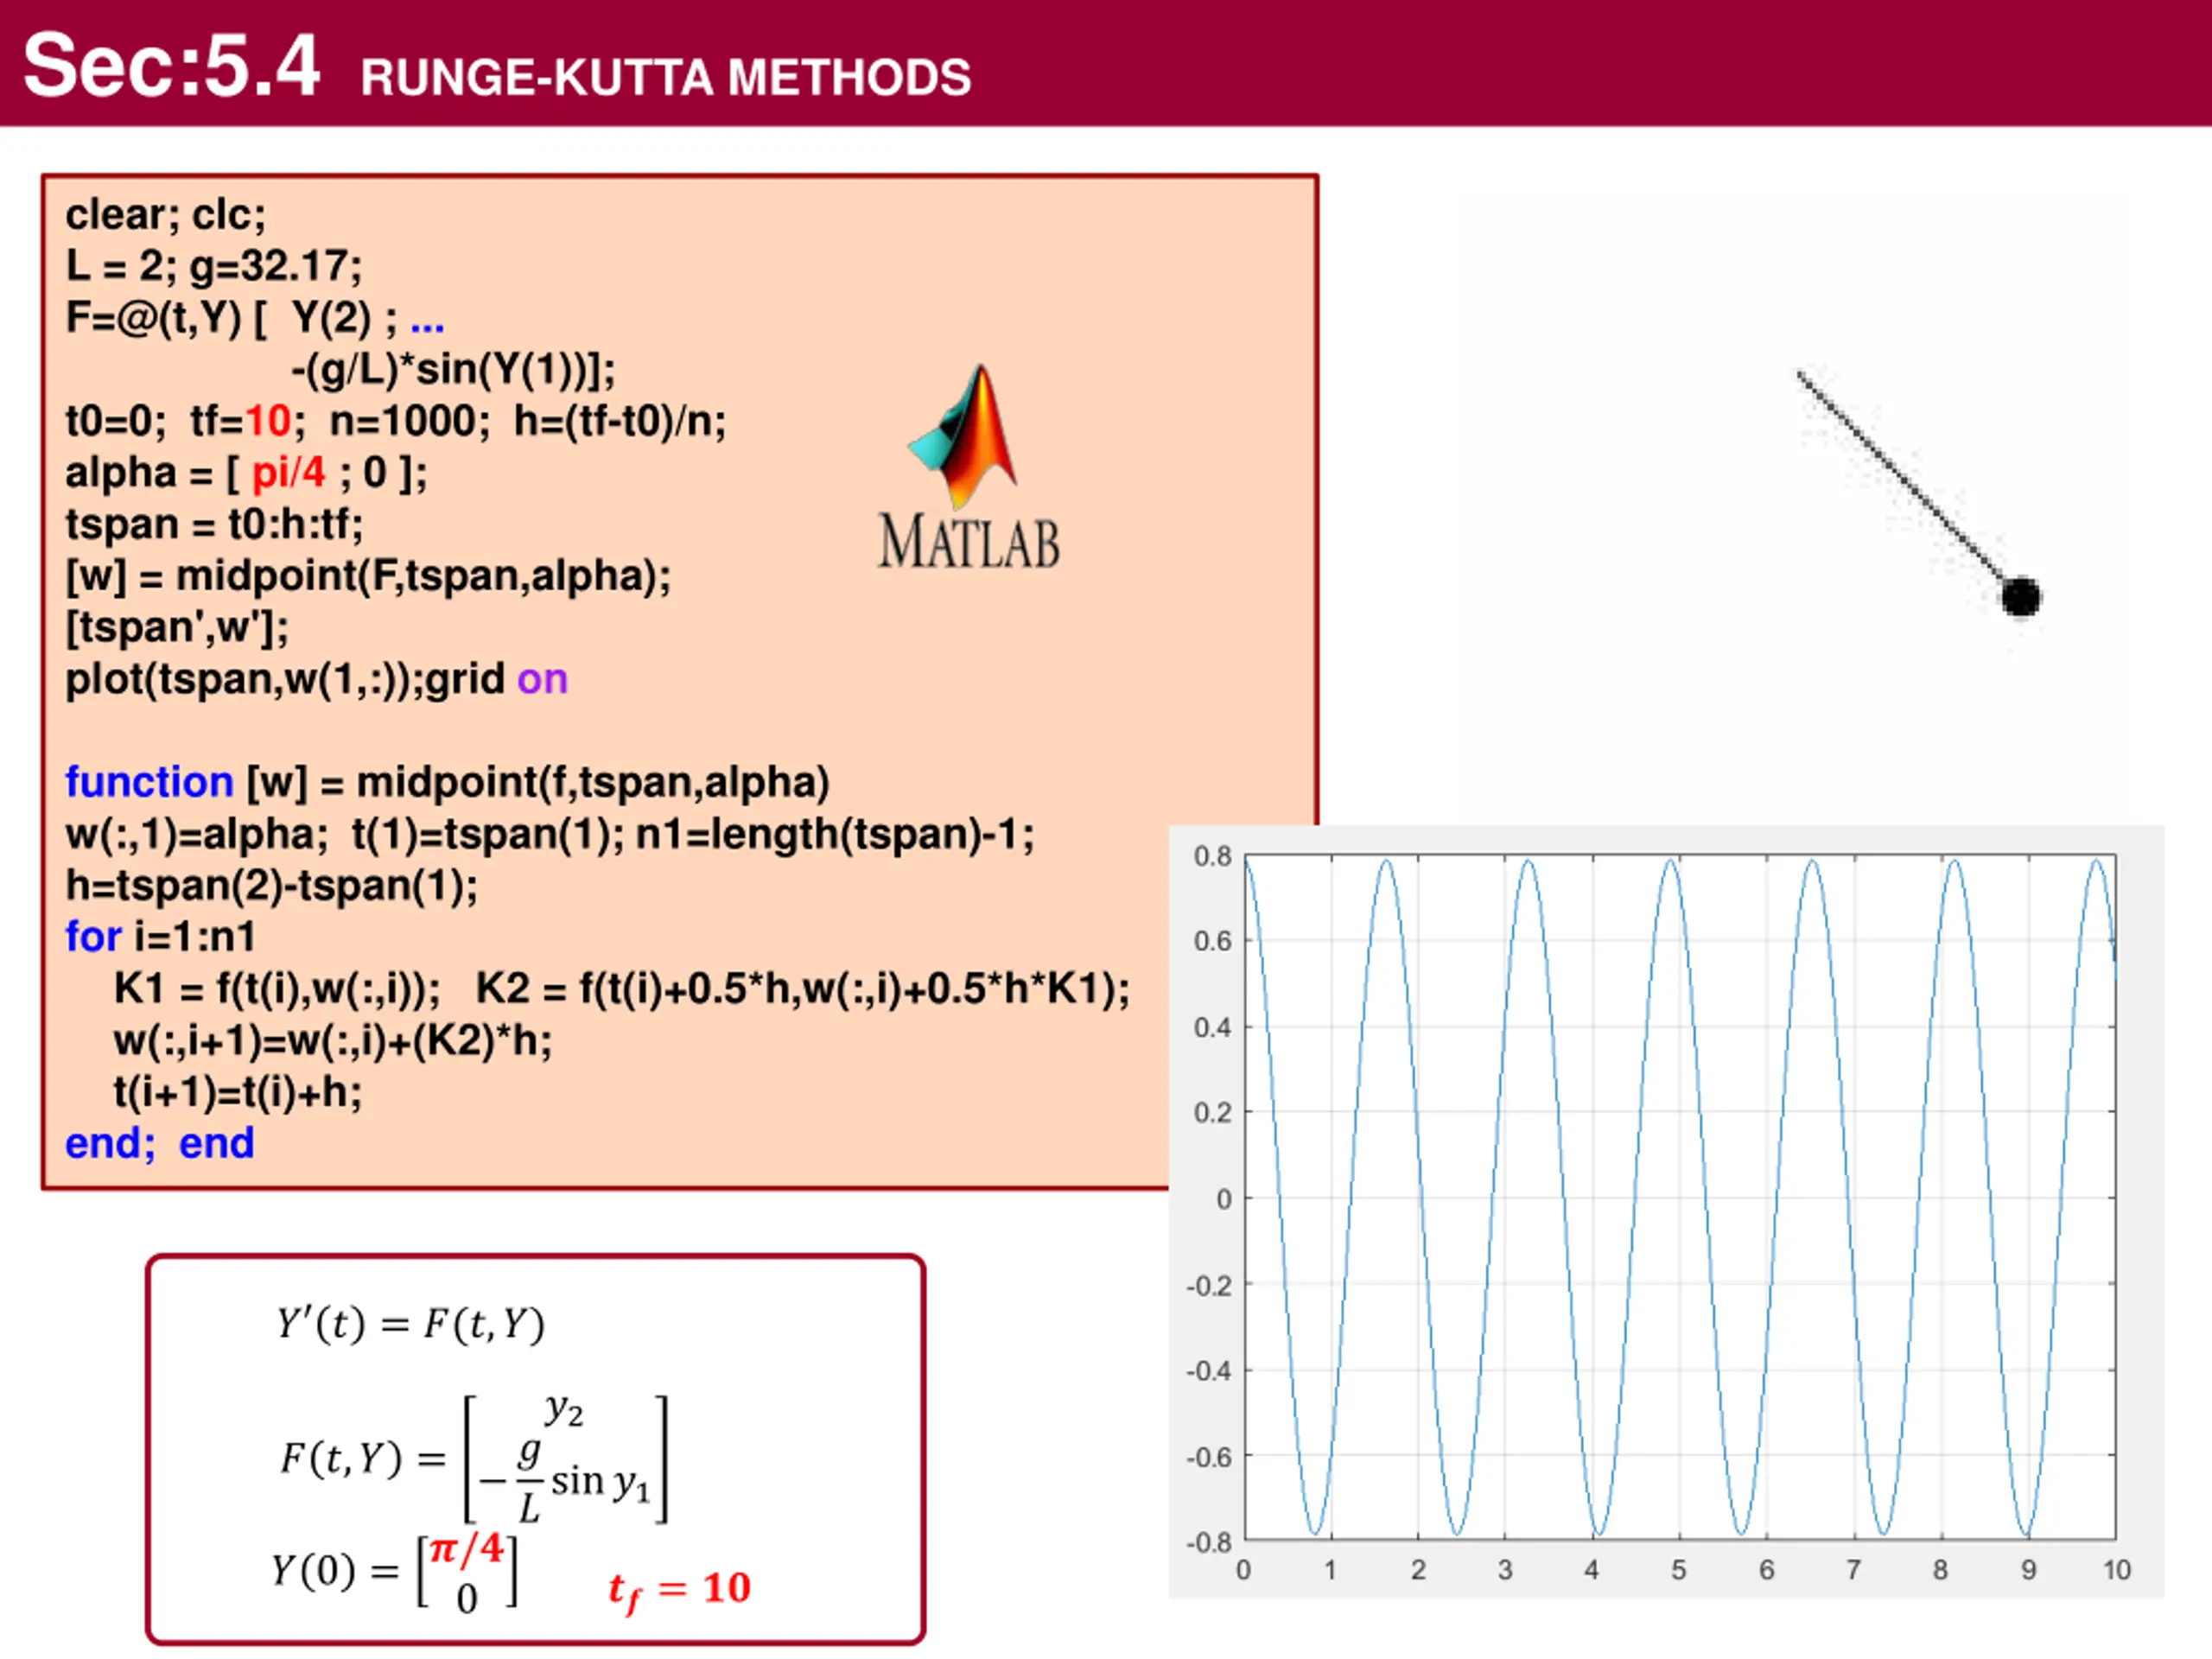Click the Y(0) initial condition equation

pyautogui.click(x=395, y=1572)
